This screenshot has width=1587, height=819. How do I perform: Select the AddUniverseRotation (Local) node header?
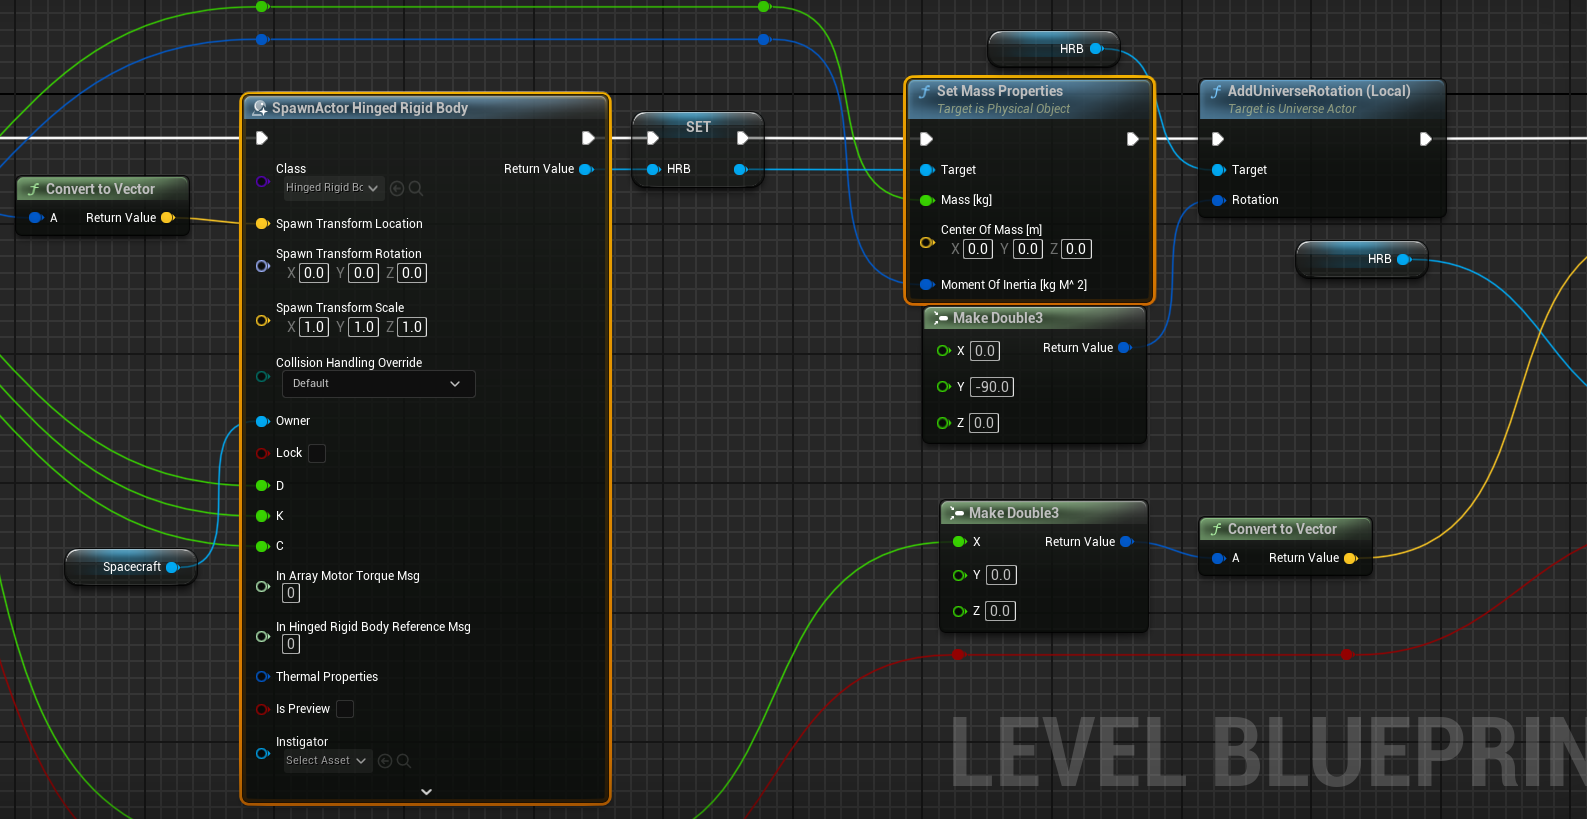click(1318, 91)
